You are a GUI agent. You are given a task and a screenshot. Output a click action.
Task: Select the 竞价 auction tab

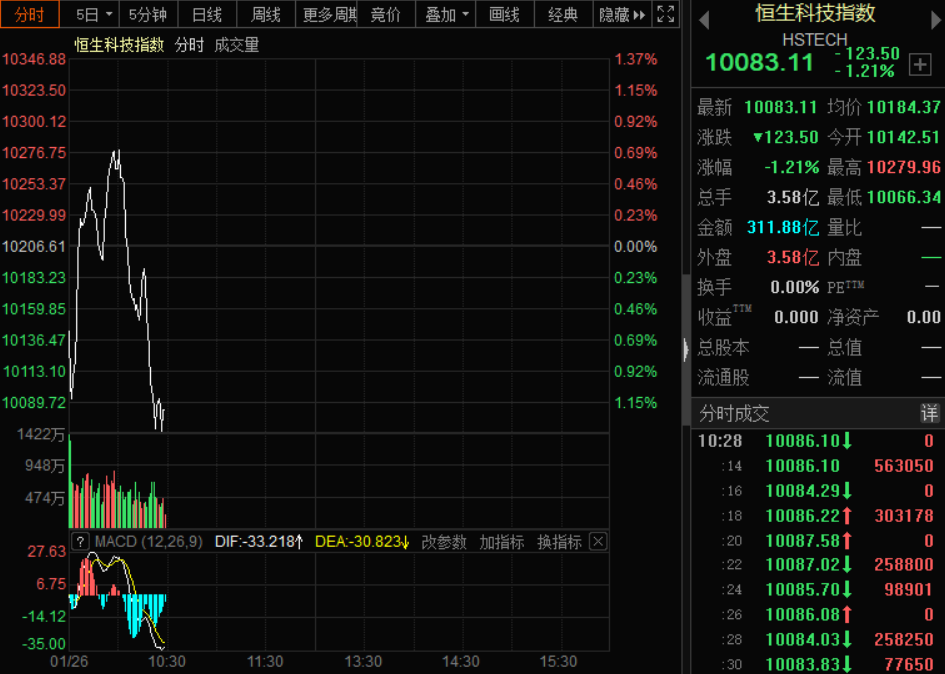pyautogui.click(x=386, y=14)
